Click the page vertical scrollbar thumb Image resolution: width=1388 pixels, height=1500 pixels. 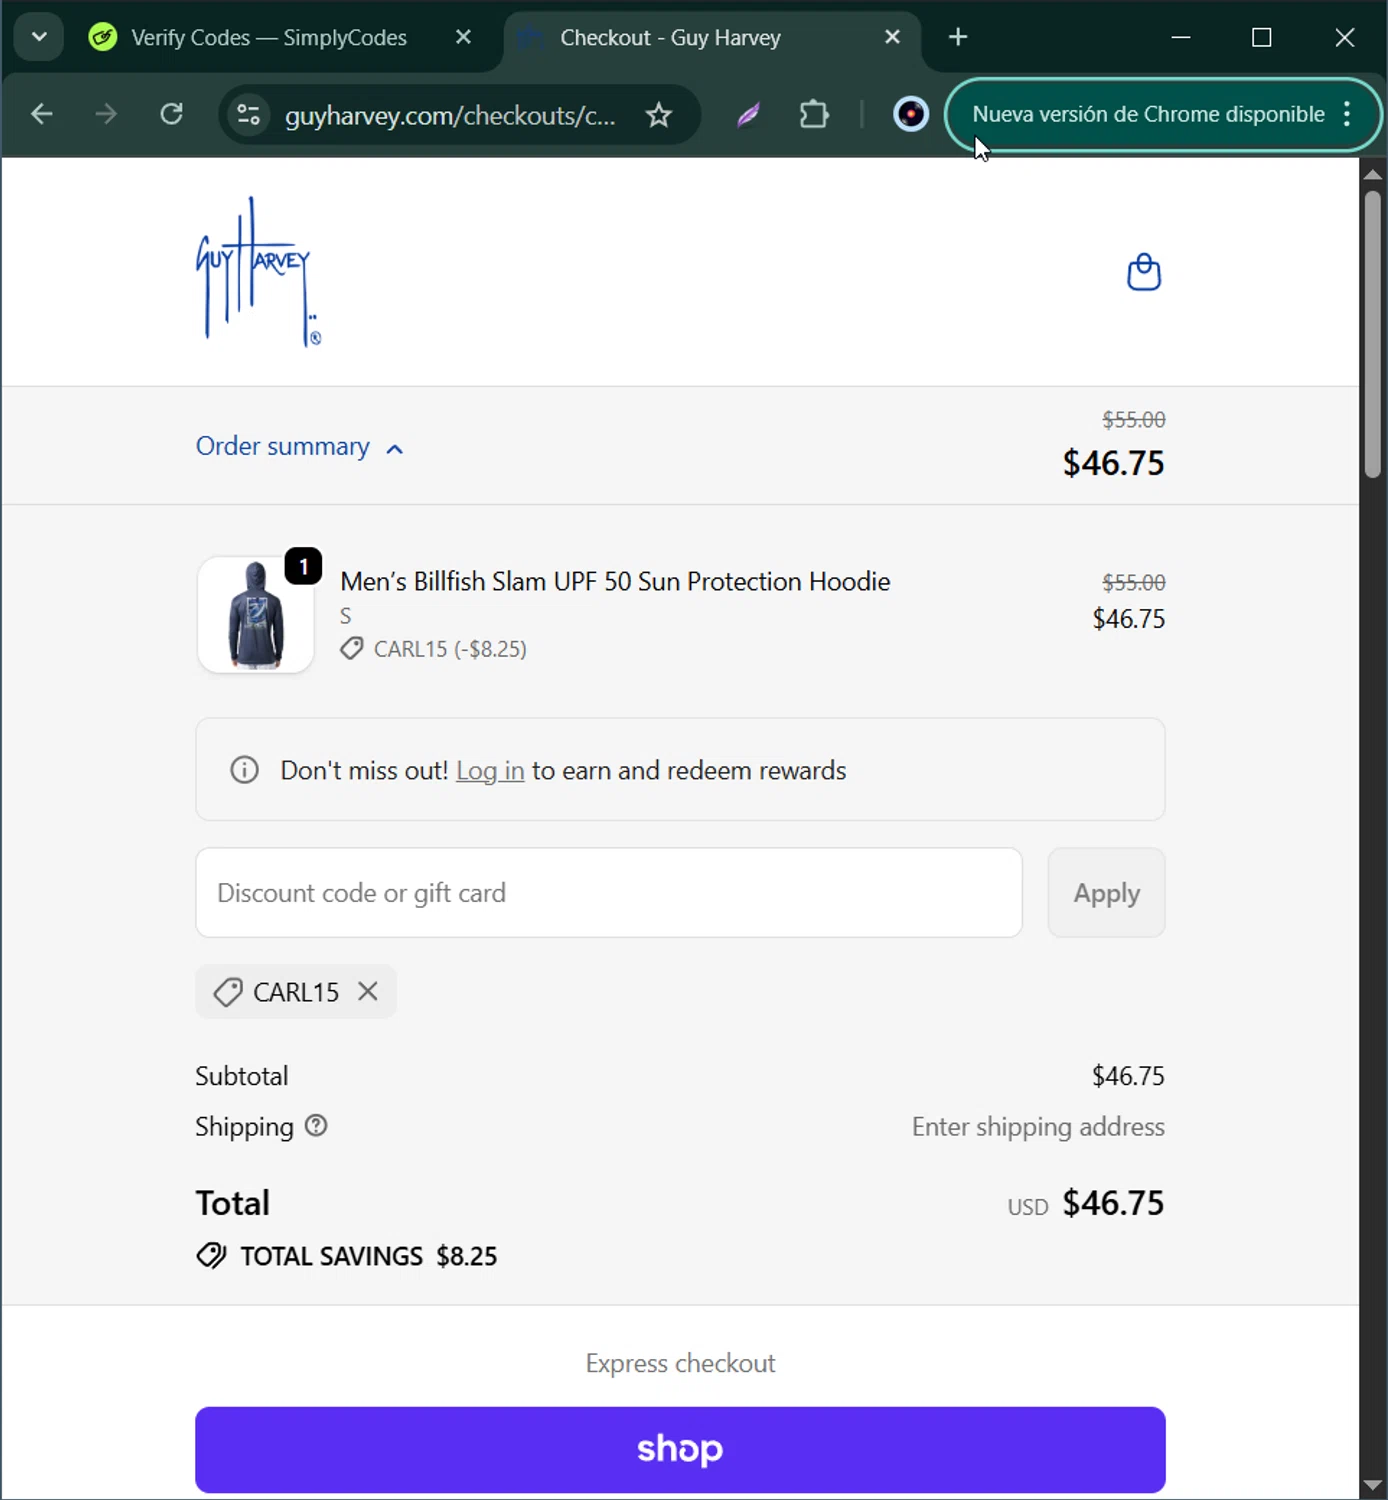(1372, 335)
